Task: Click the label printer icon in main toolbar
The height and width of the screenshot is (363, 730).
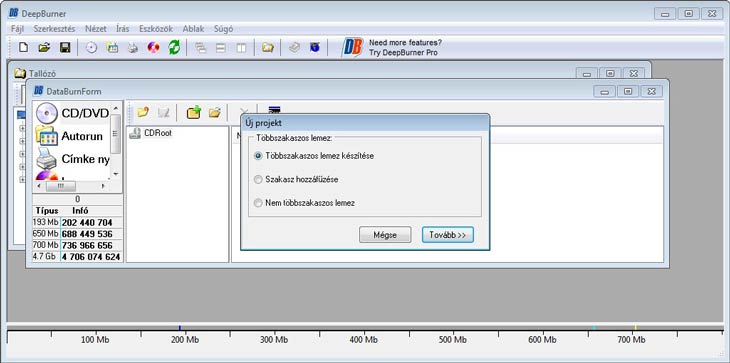Action: tap(133, 47)
